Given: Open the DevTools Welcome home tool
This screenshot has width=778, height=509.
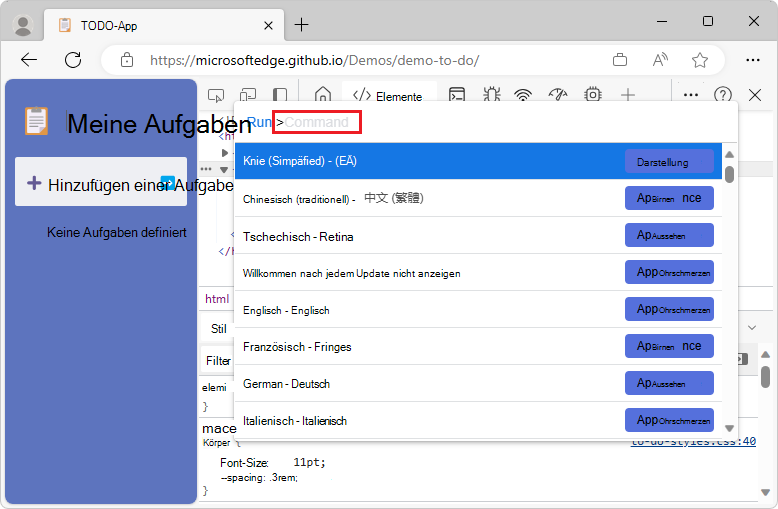Looking at the screenshot, I should [323, 94].
